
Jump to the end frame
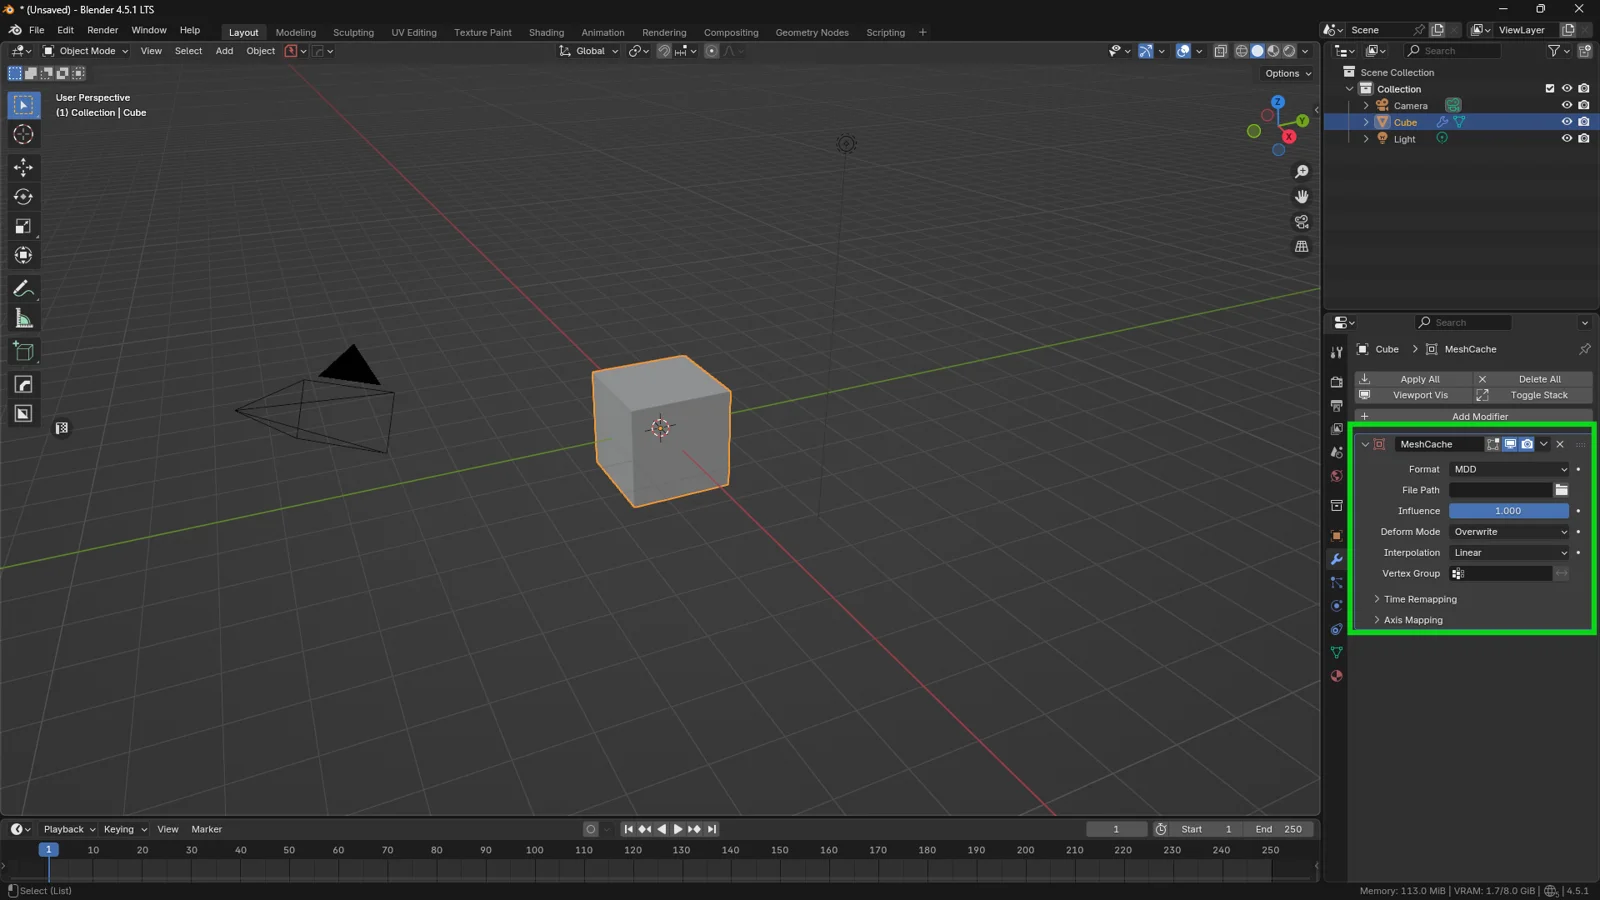coord(712,829)
